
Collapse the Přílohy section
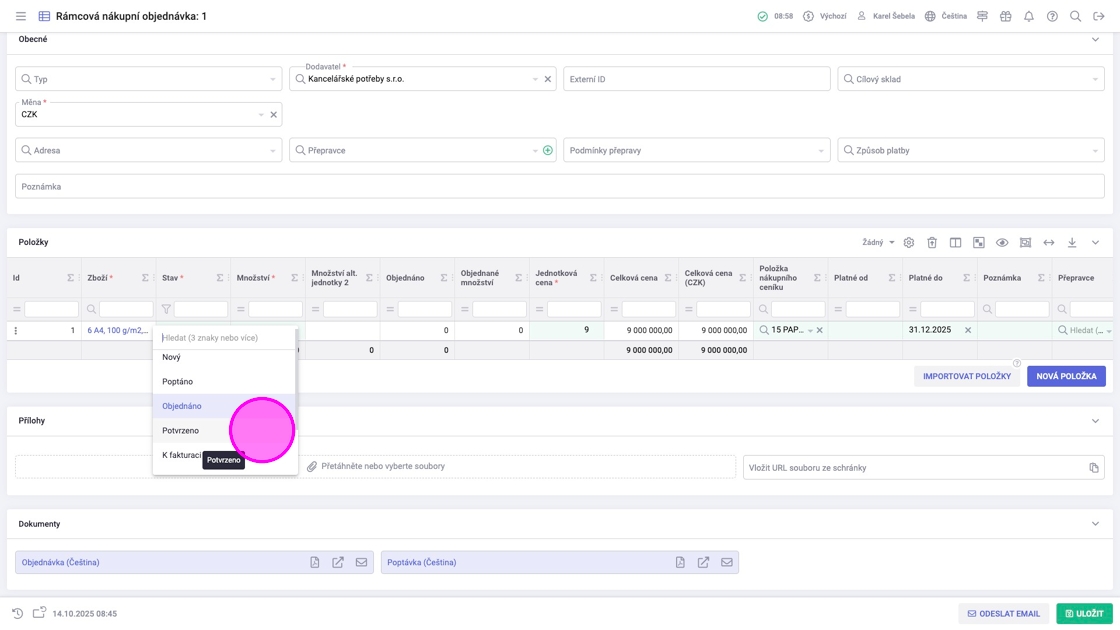click(x=1095, y=421)
